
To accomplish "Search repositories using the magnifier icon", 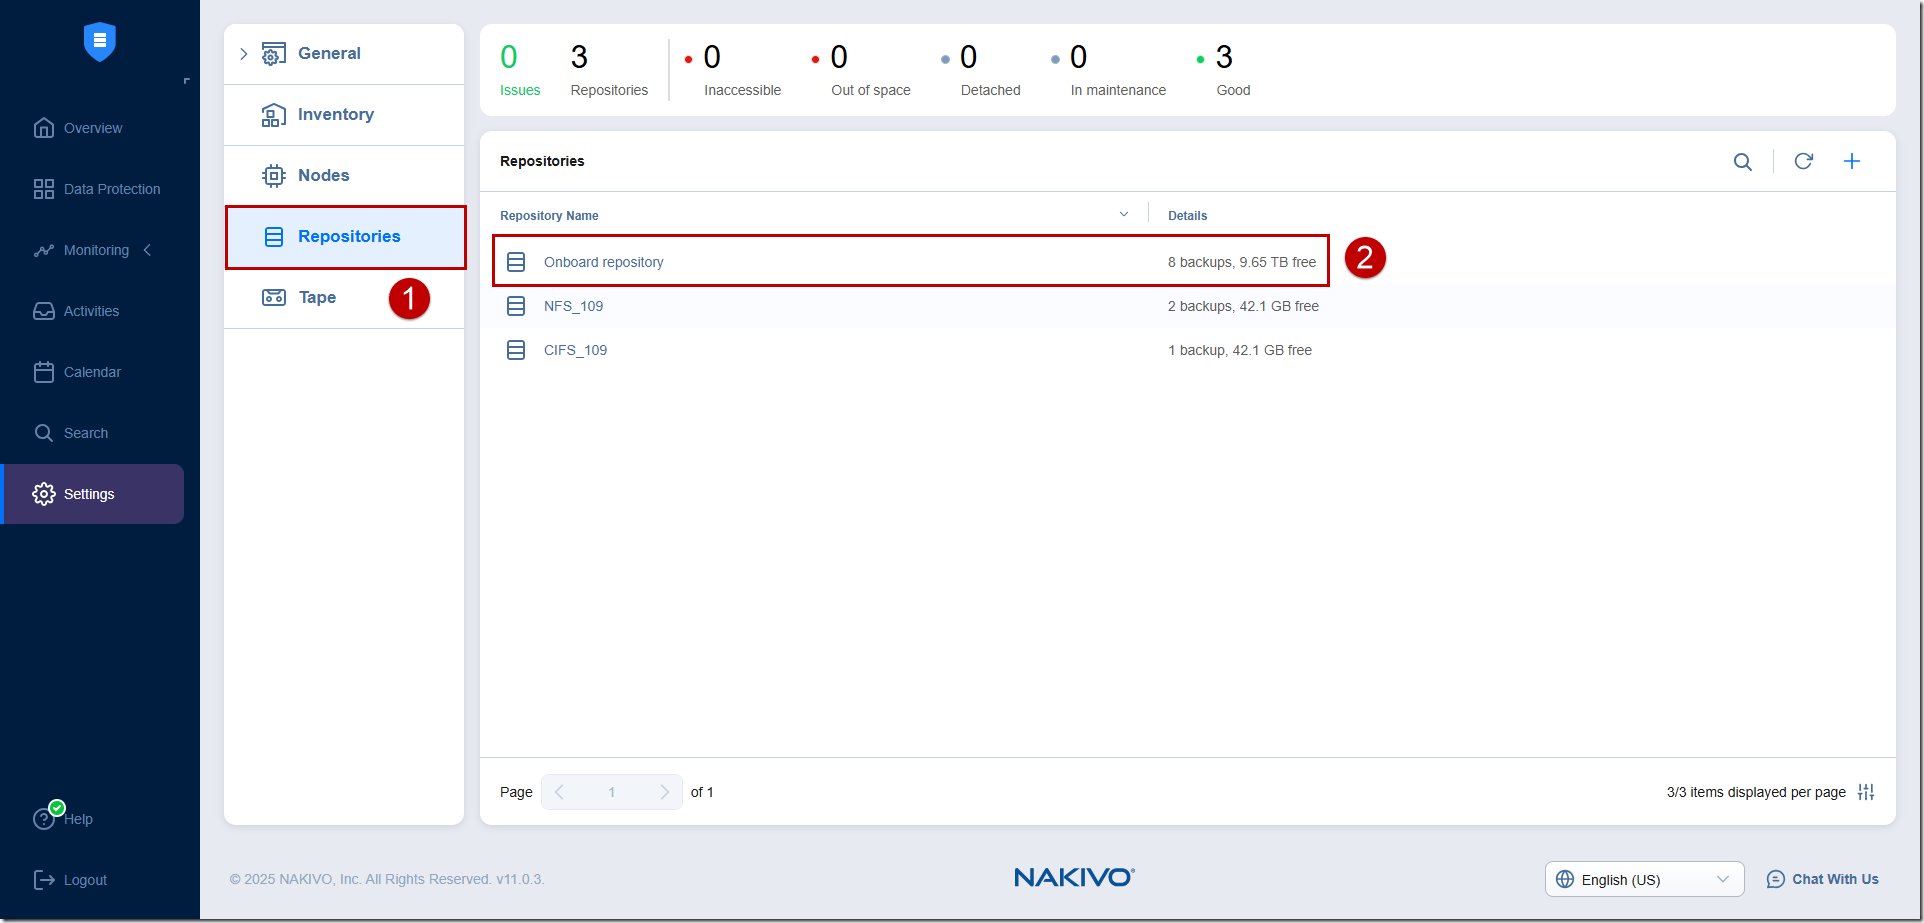I will 1743,162.
